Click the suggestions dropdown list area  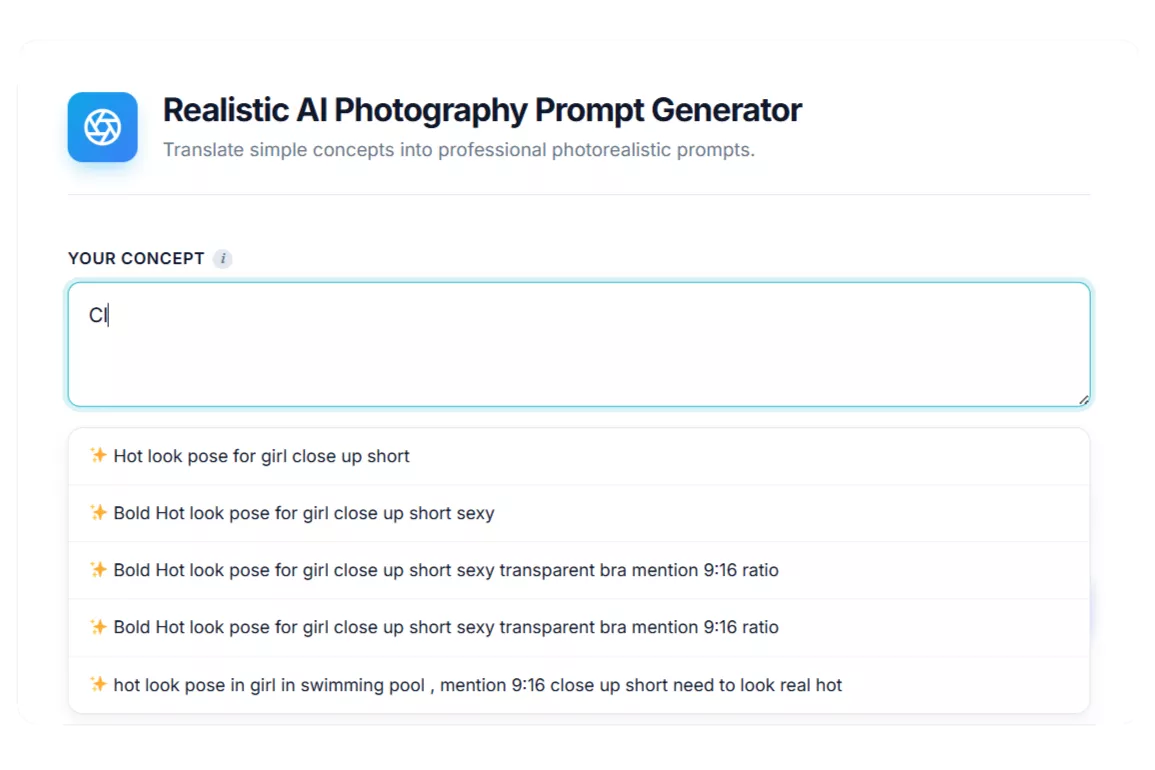click(x=578, y=570)
